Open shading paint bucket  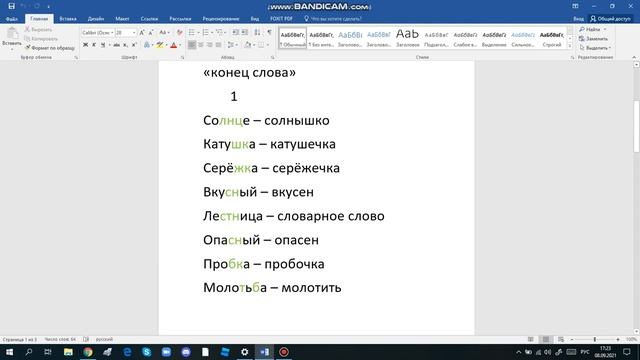[248, 45]
